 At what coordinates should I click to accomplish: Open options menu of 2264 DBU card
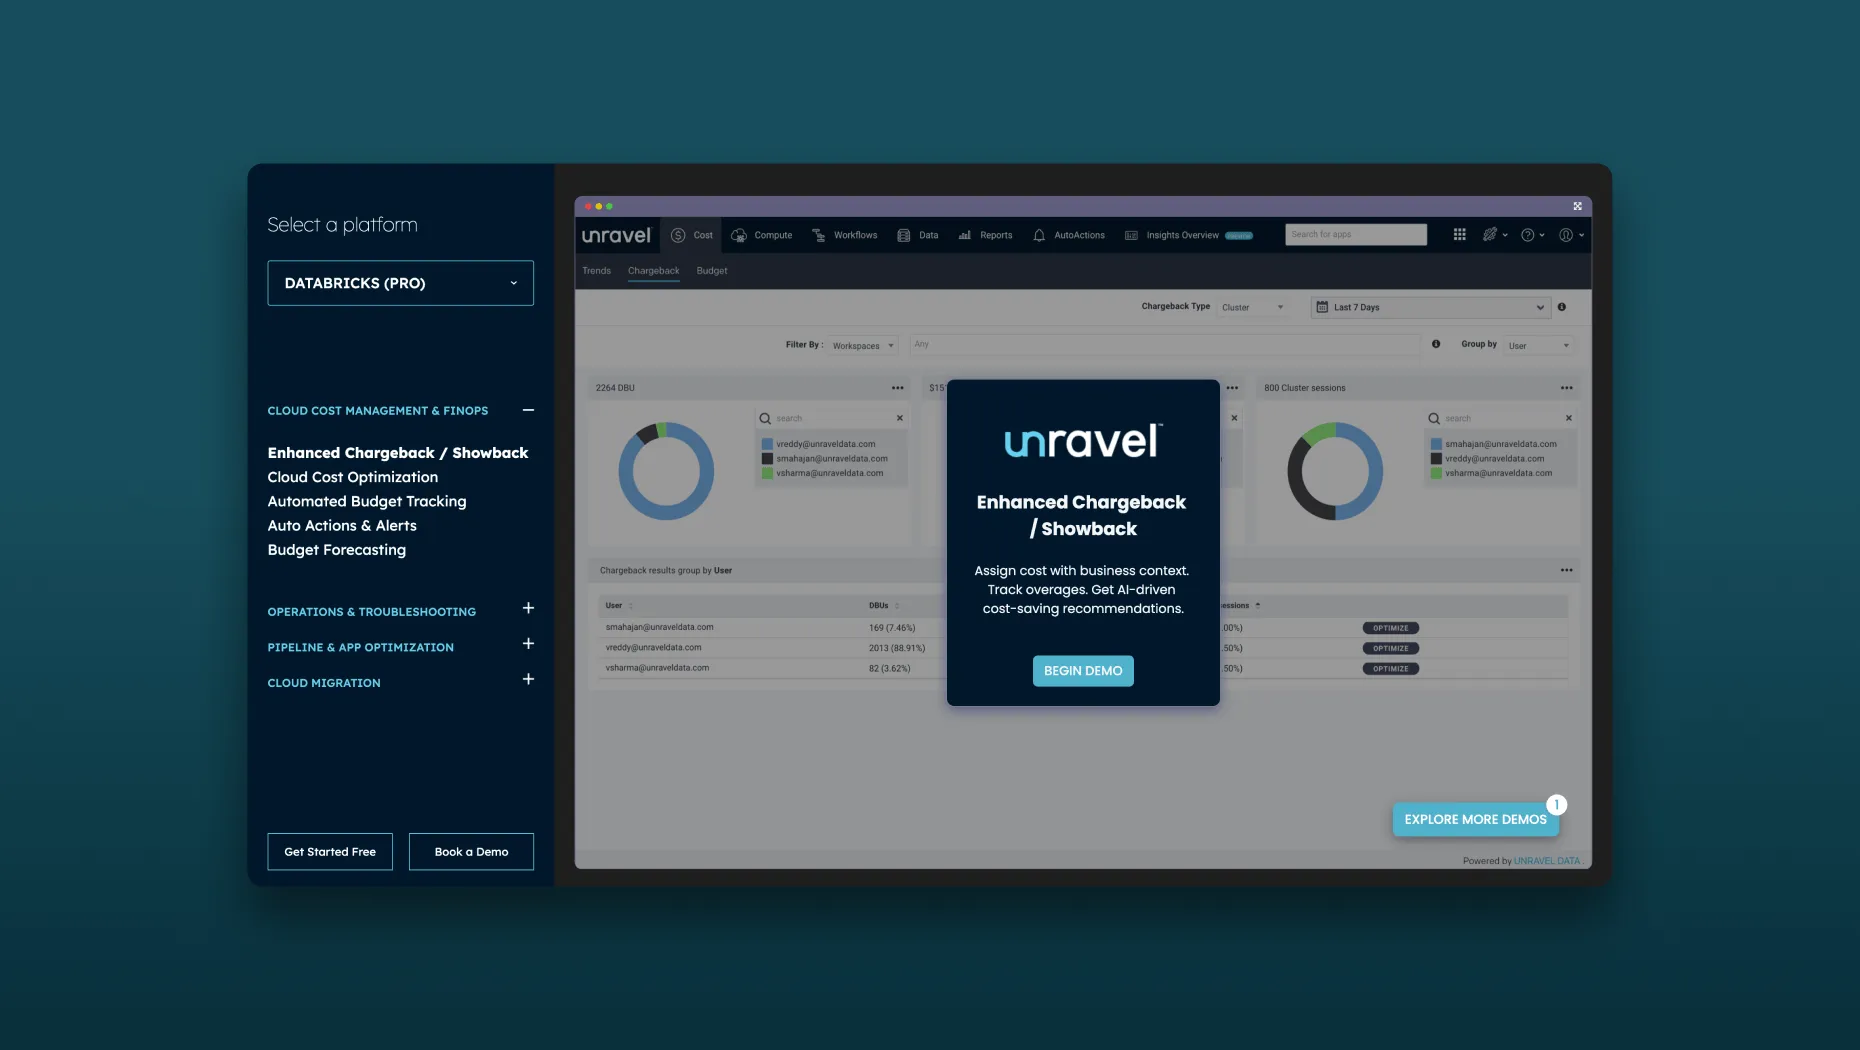(x=898, y=388)
